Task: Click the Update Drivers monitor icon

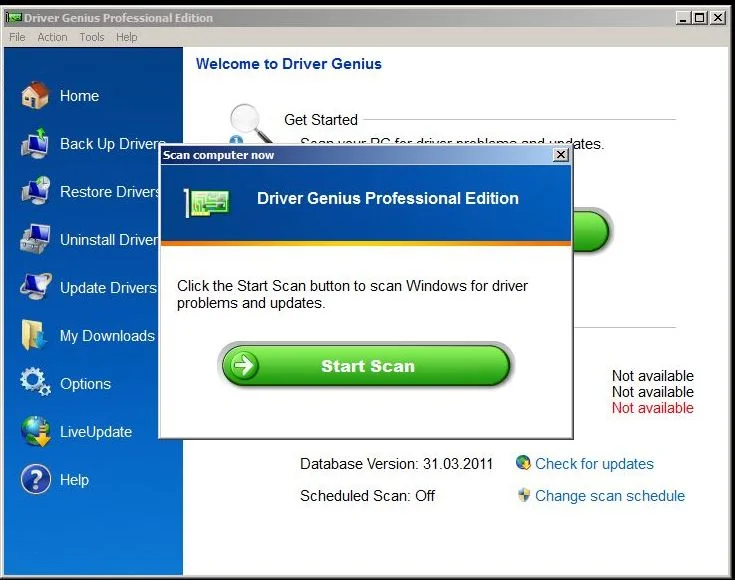Action: pos(36,286)
